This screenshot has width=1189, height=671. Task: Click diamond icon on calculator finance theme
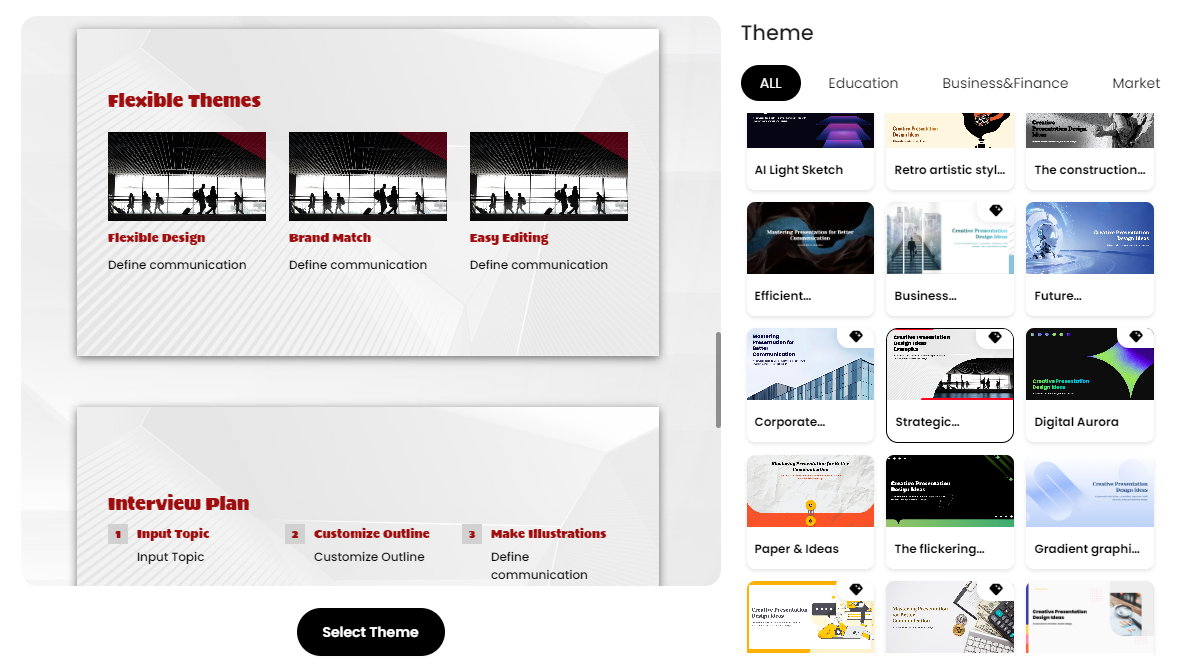tap(996, 589)
